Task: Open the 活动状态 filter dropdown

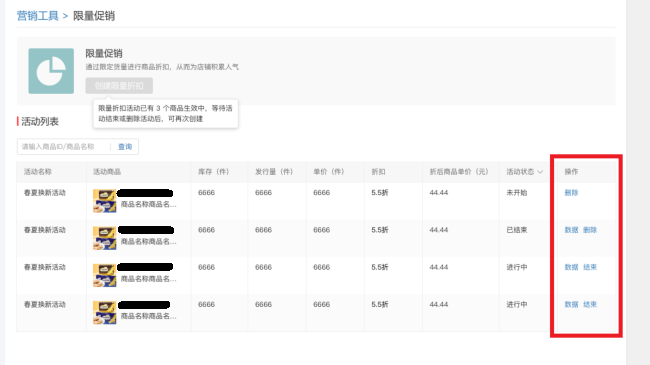Action: pos(524,171)
